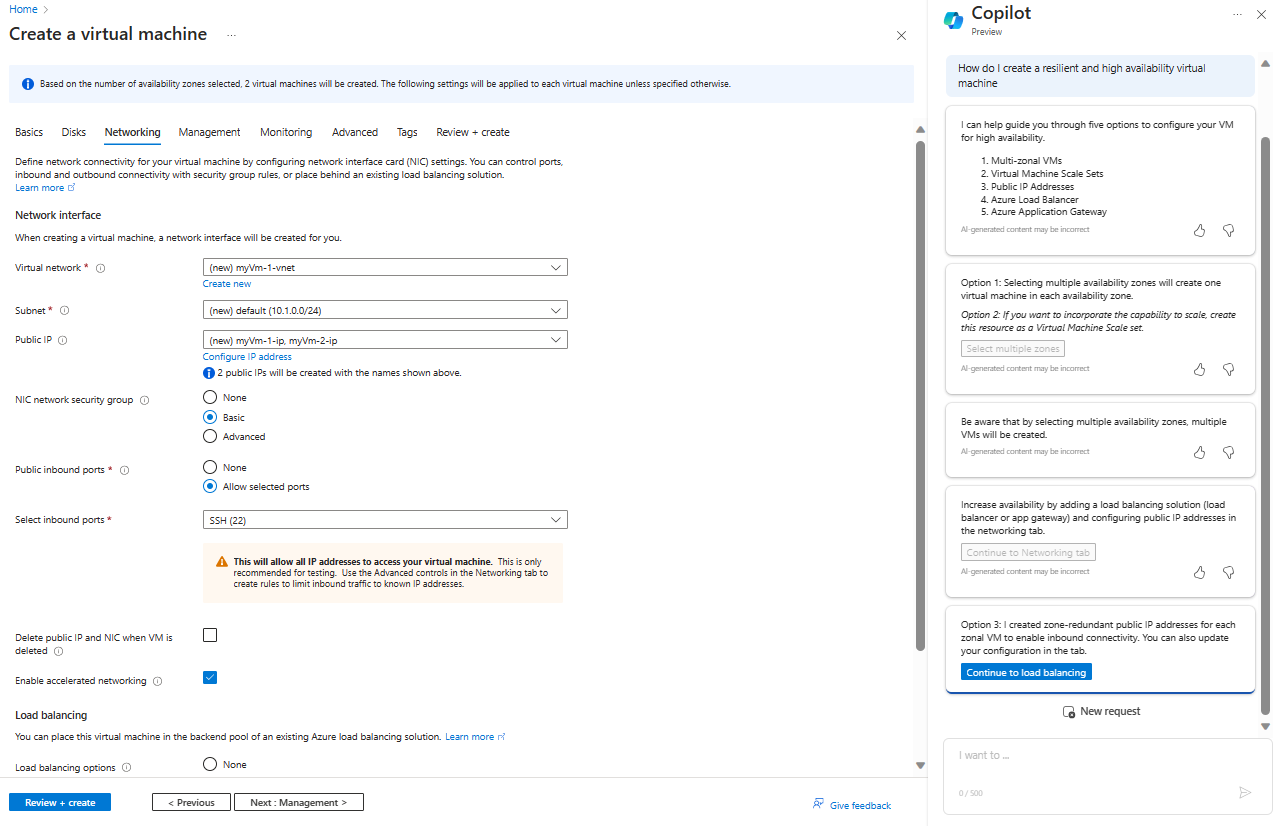
Task: Click the info icon next to Public IP
Action: [63, 340]
